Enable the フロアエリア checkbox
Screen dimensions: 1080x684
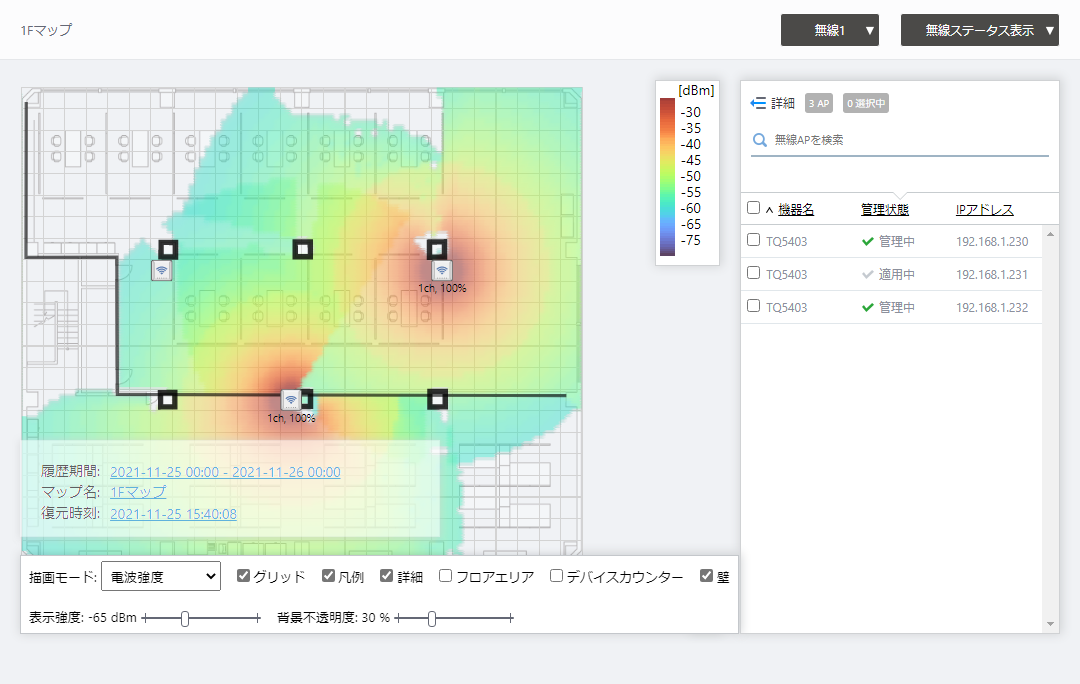(446, 576)
